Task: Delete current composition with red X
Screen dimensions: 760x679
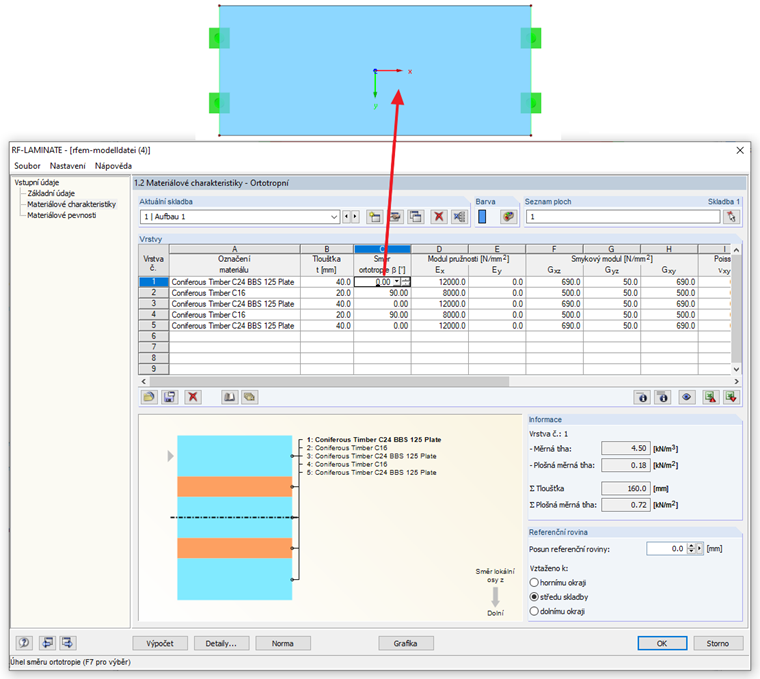Action: (439, 217)
